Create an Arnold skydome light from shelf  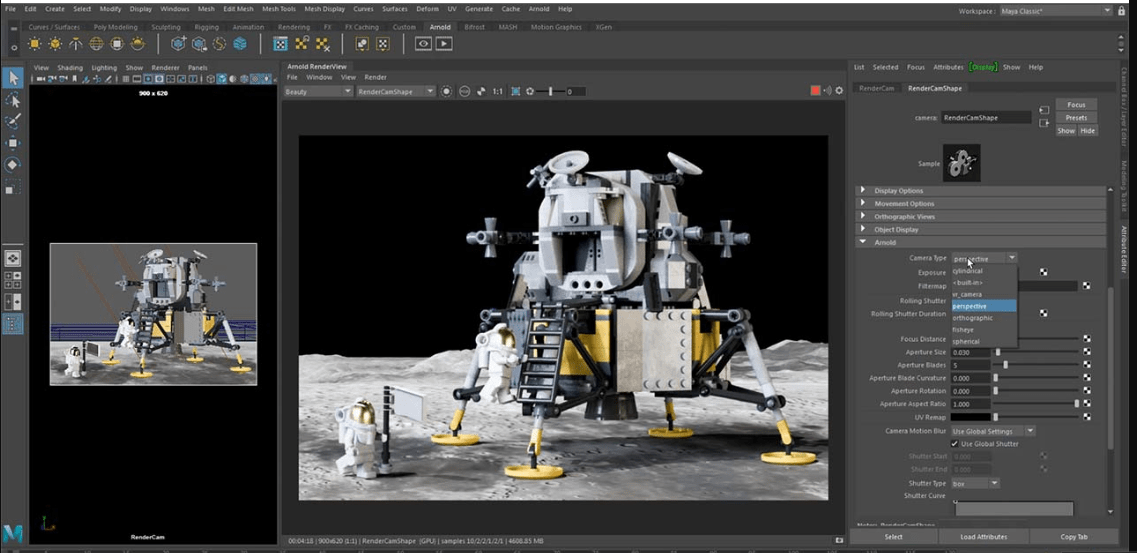coord(97,44)
